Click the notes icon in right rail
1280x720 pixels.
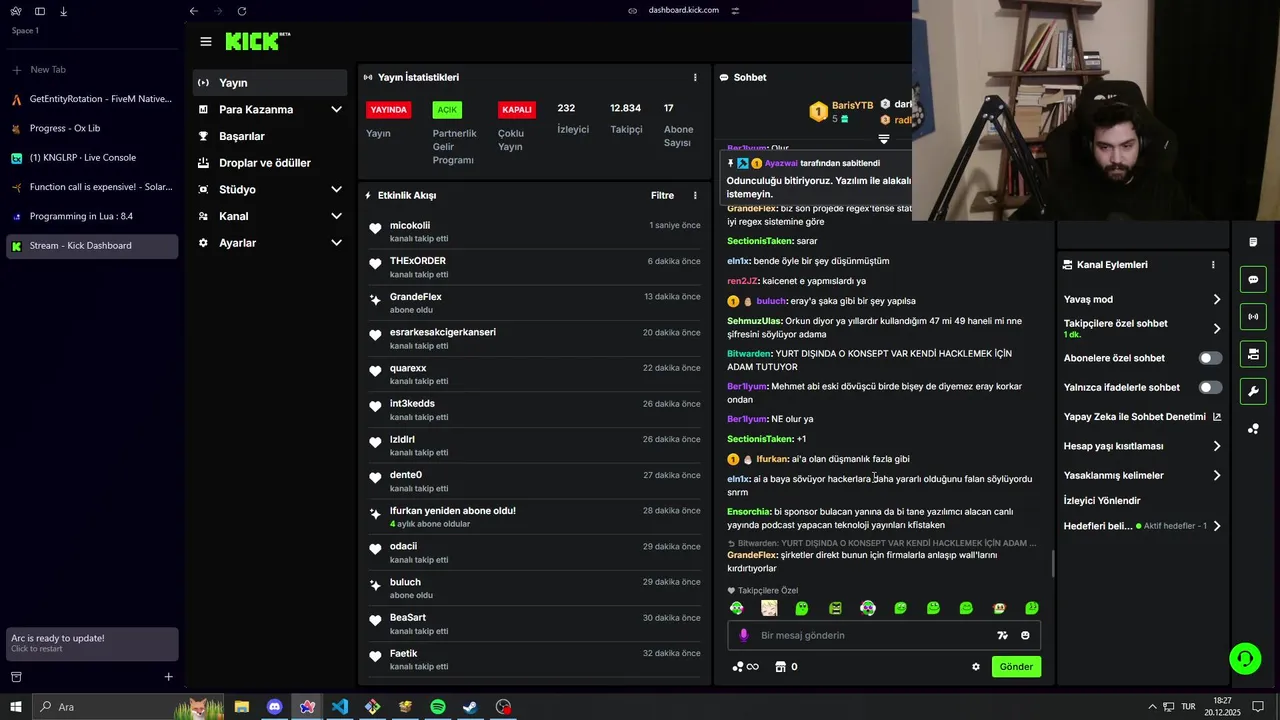click(x=1253, y=242)
